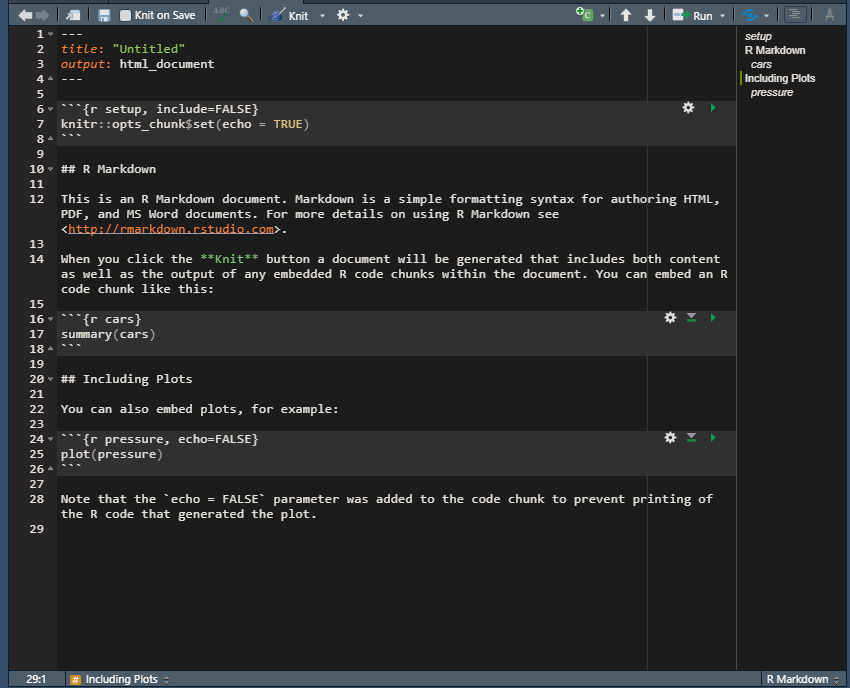The width and height of the screenshot is (850, 688).
Task: Insert a new code chunk
Action: (x=584, y=15)
